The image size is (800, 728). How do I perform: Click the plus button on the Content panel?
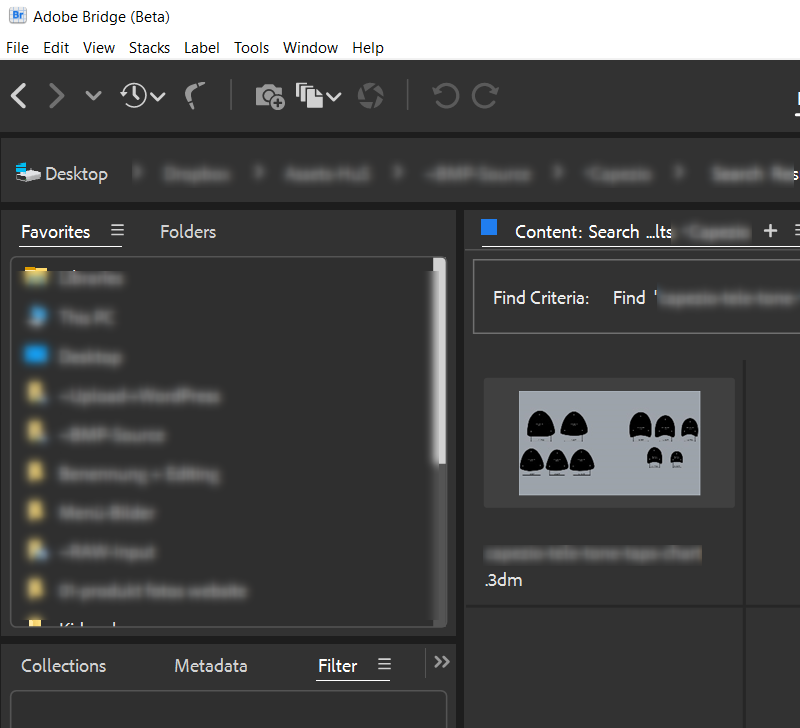pyautogui.click(x=770, y=230)
